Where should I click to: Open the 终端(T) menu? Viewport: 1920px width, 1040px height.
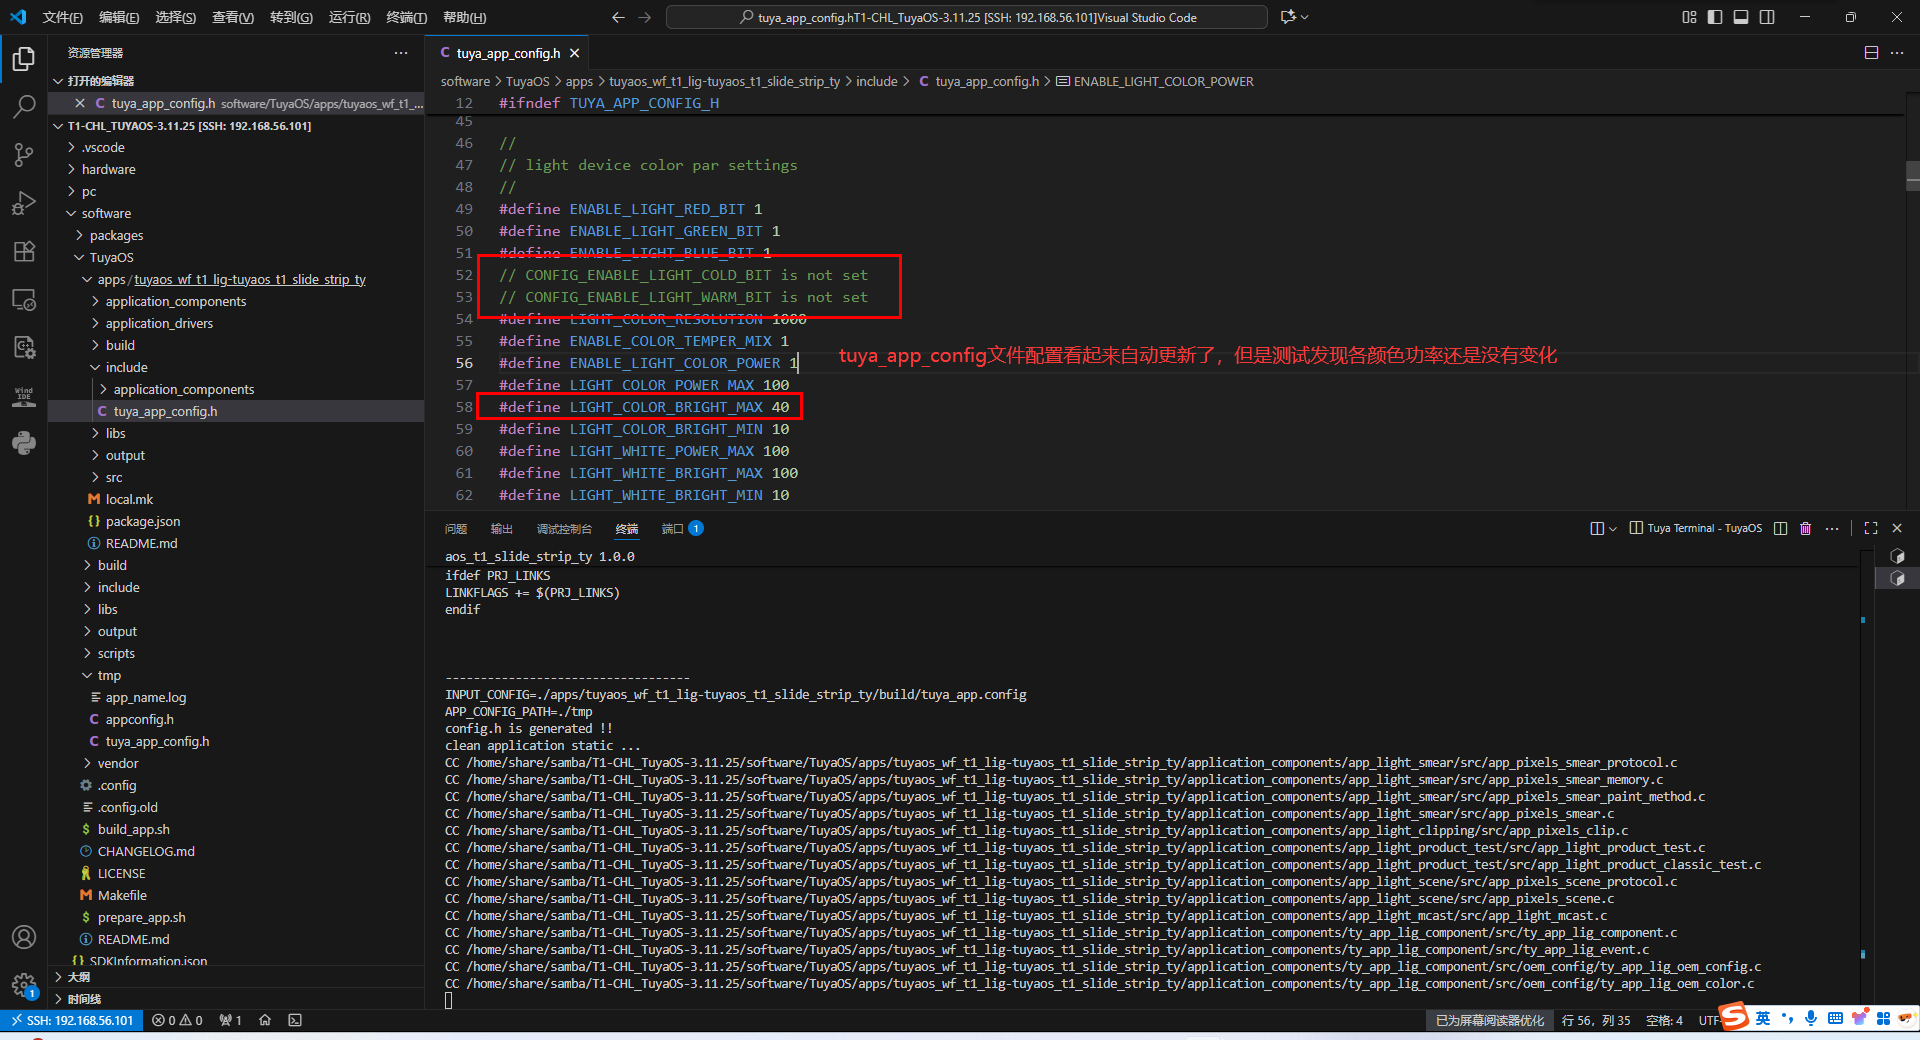click(x=406, y=17)
